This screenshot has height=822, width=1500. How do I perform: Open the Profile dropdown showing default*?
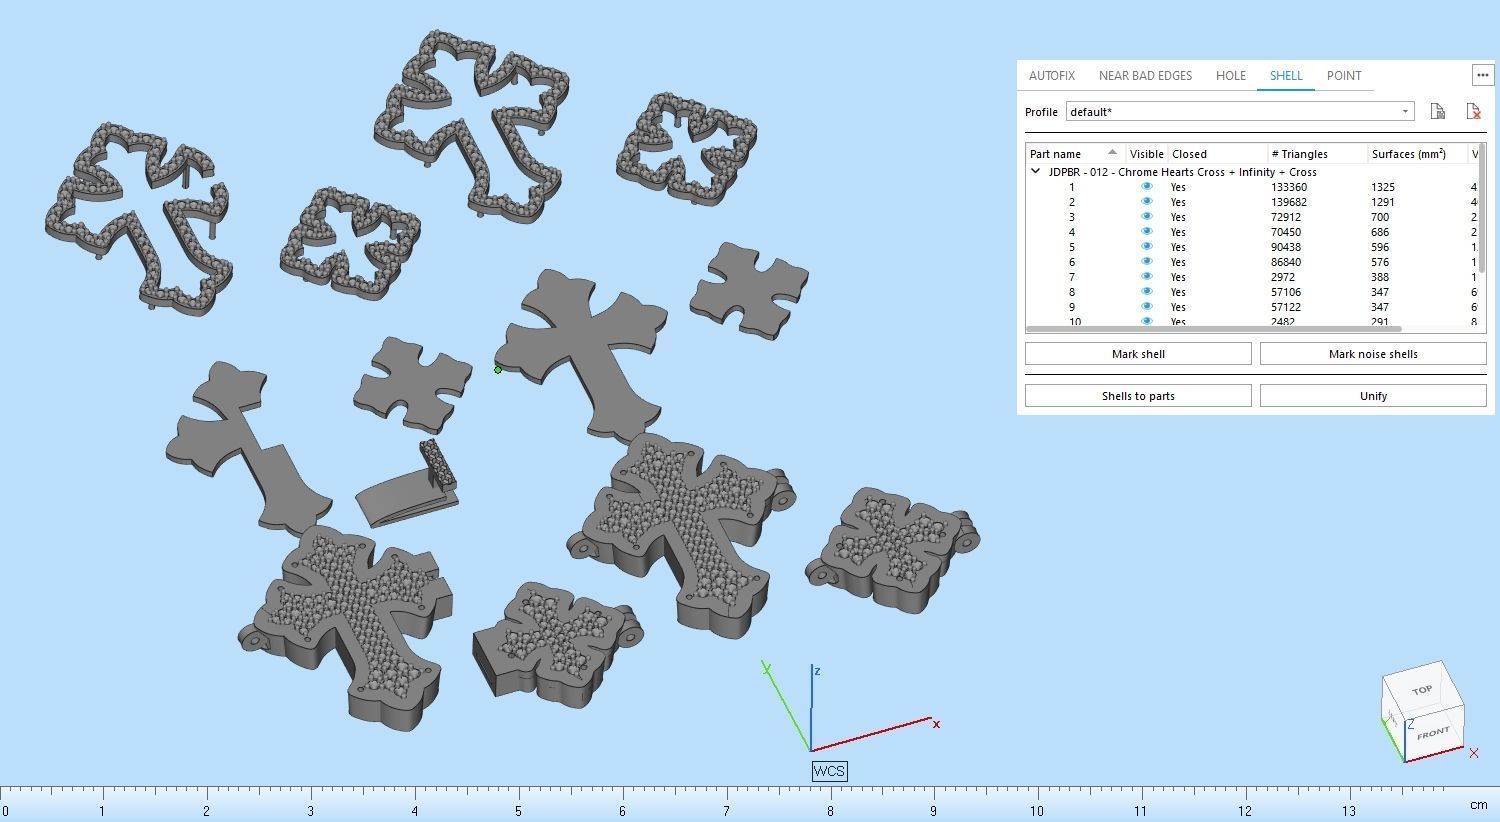click(1240, 111)
